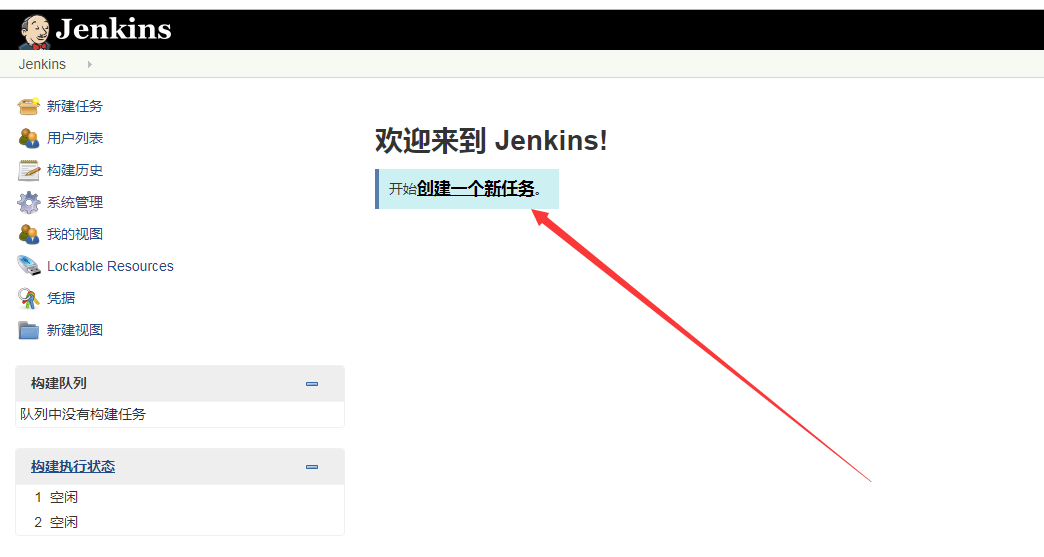Click the 用户列表 people icon
The height and width of the screenshot is (557, 1044).
tap(29, 138)
